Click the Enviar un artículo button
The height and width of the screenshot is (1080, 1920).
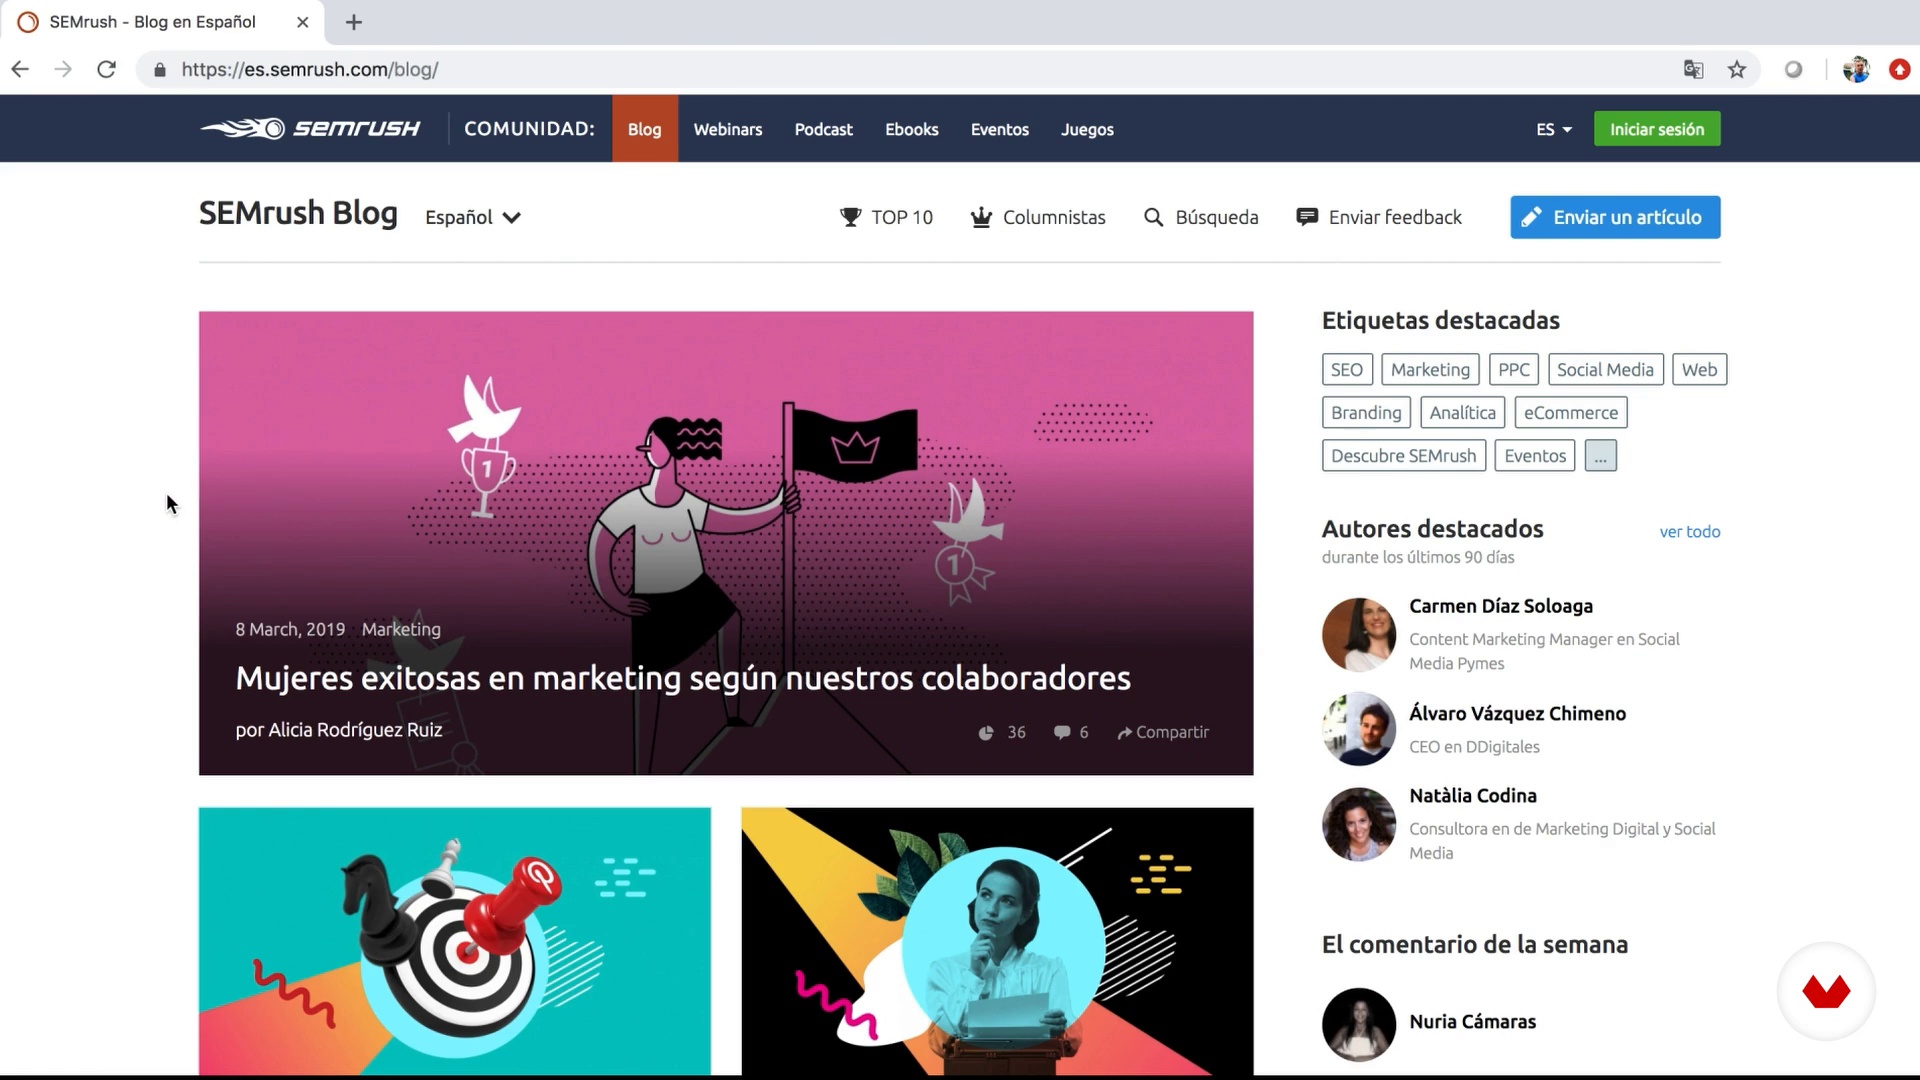point(1615,217)
